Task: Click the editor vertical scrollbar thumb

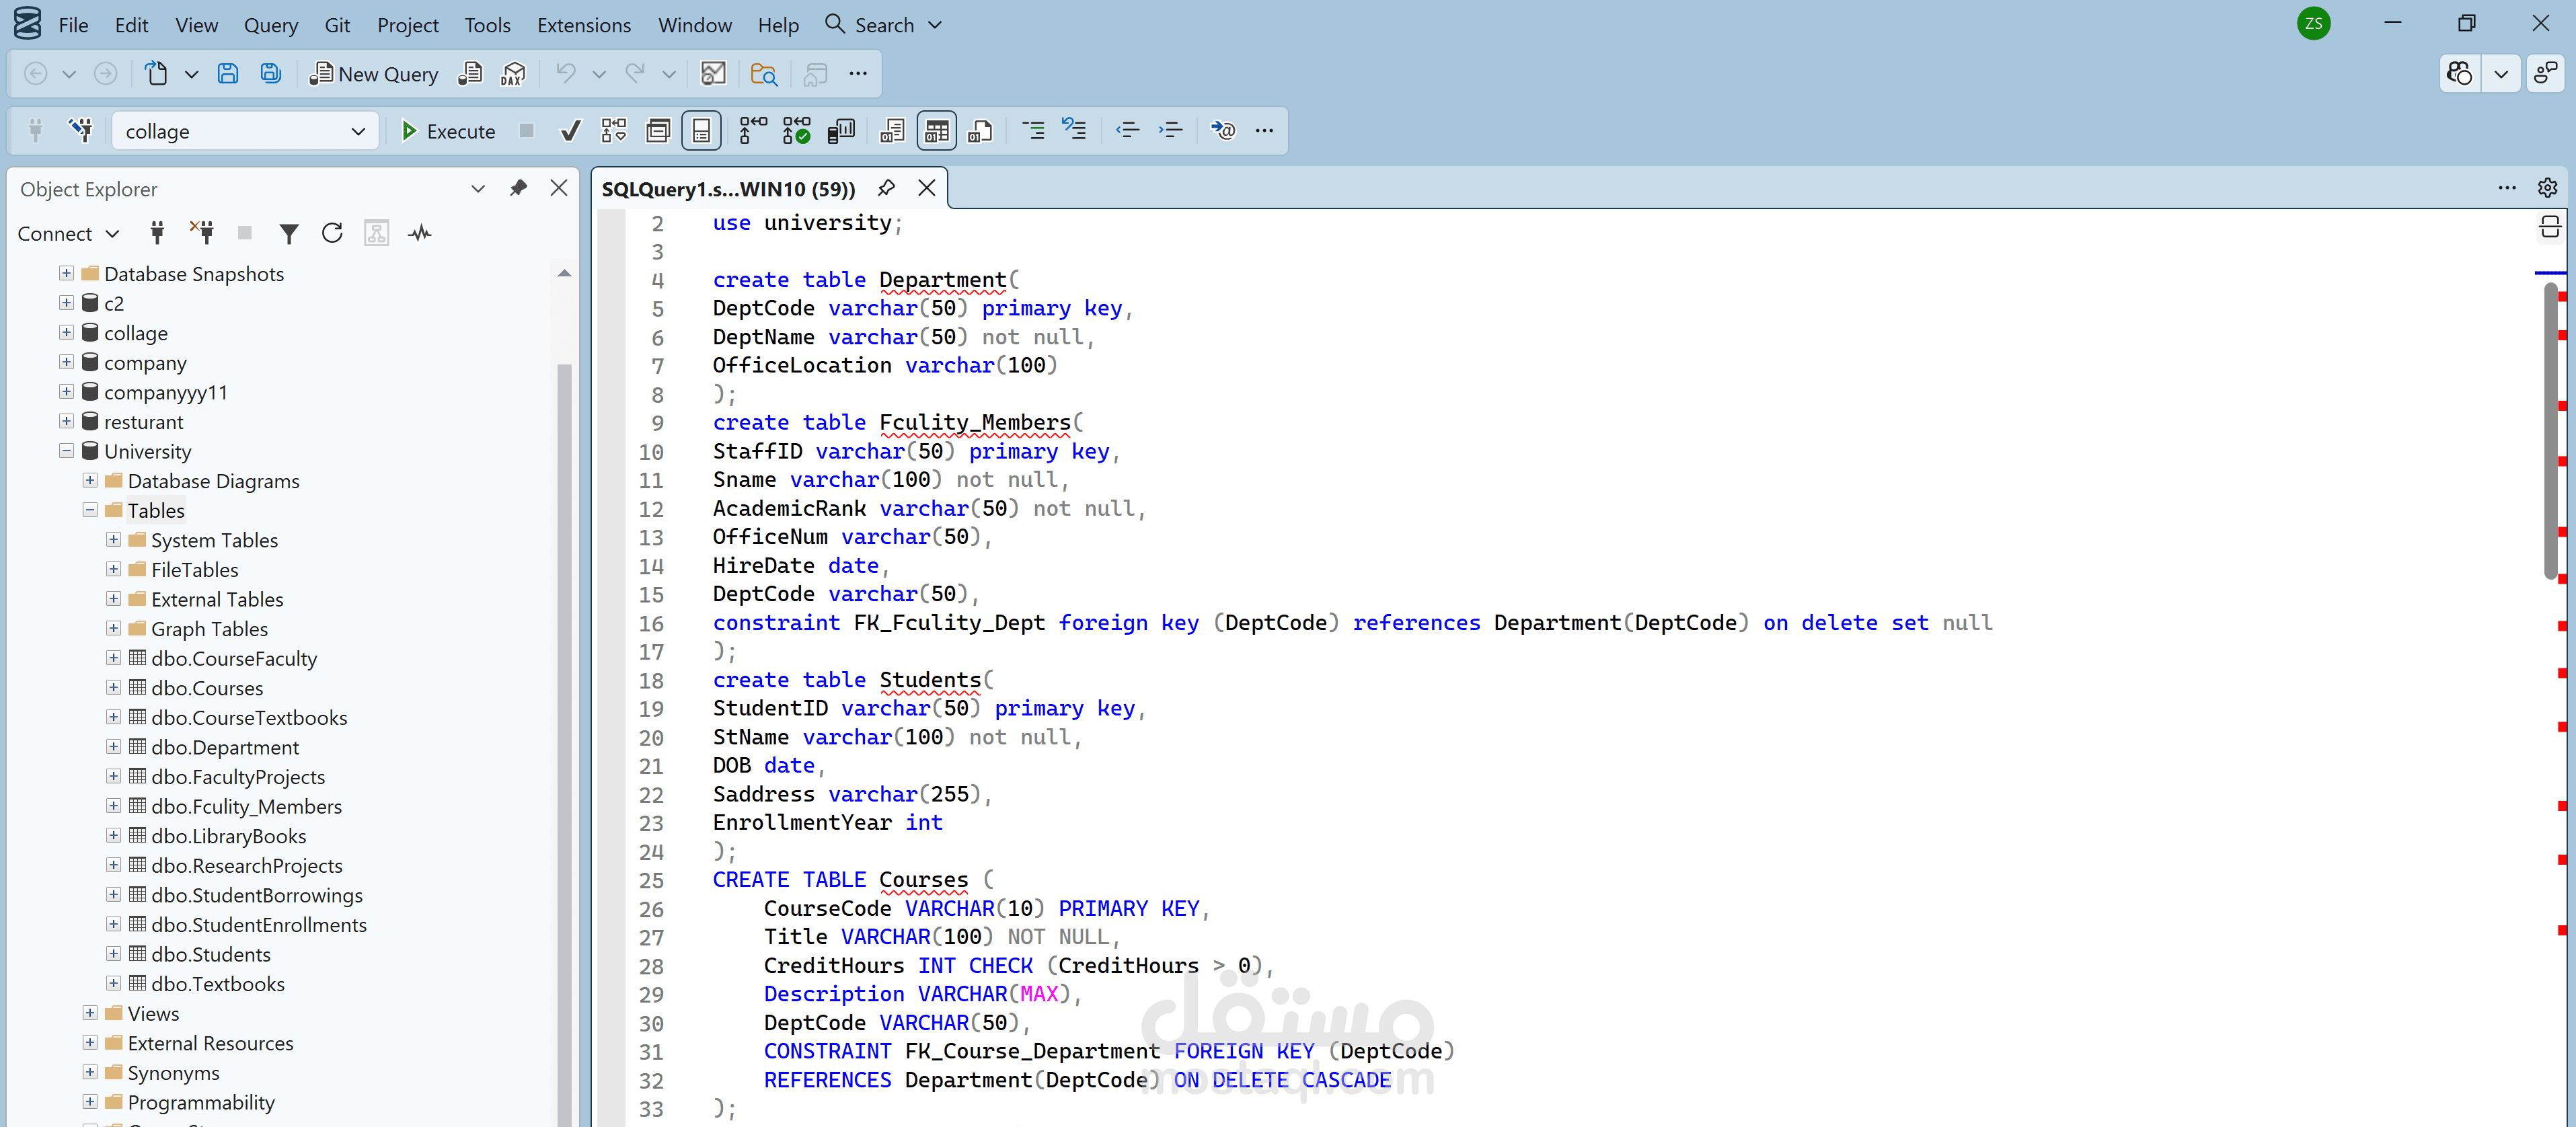Action: click(x=2550, y=430)
